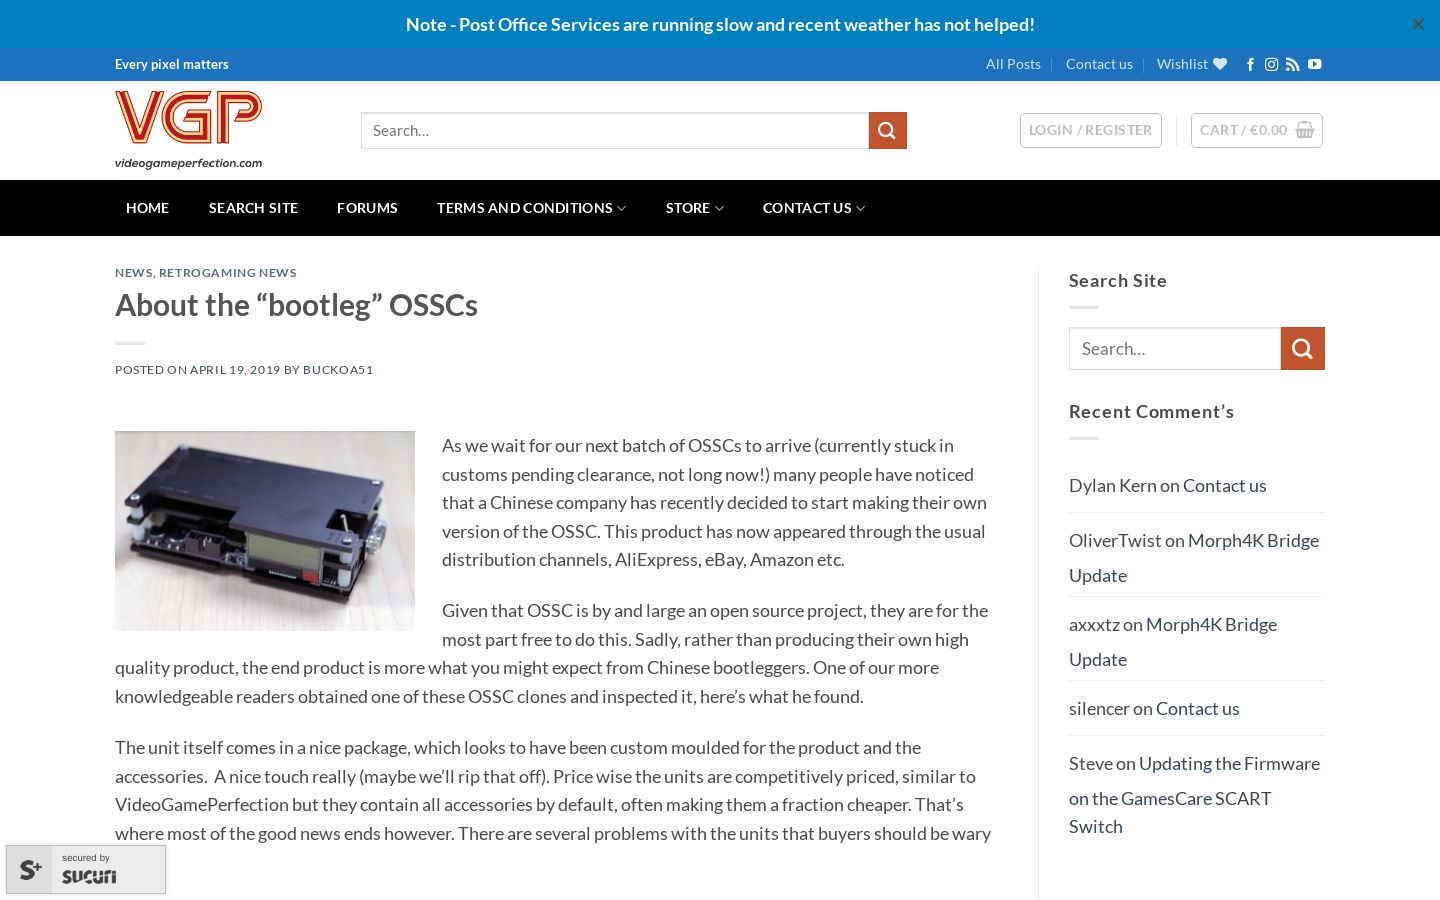Open Contact us in the top bar
The height and width of the screenshot is (900, 1440).
coord(1099,64)
